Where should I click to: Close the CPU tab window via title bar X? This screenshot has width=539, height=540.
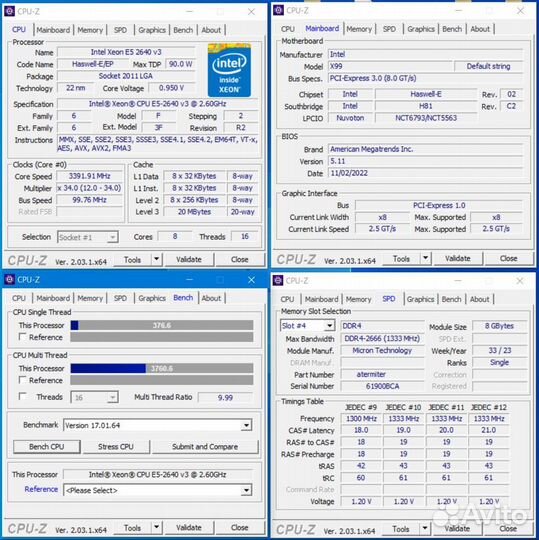(251, 12)
